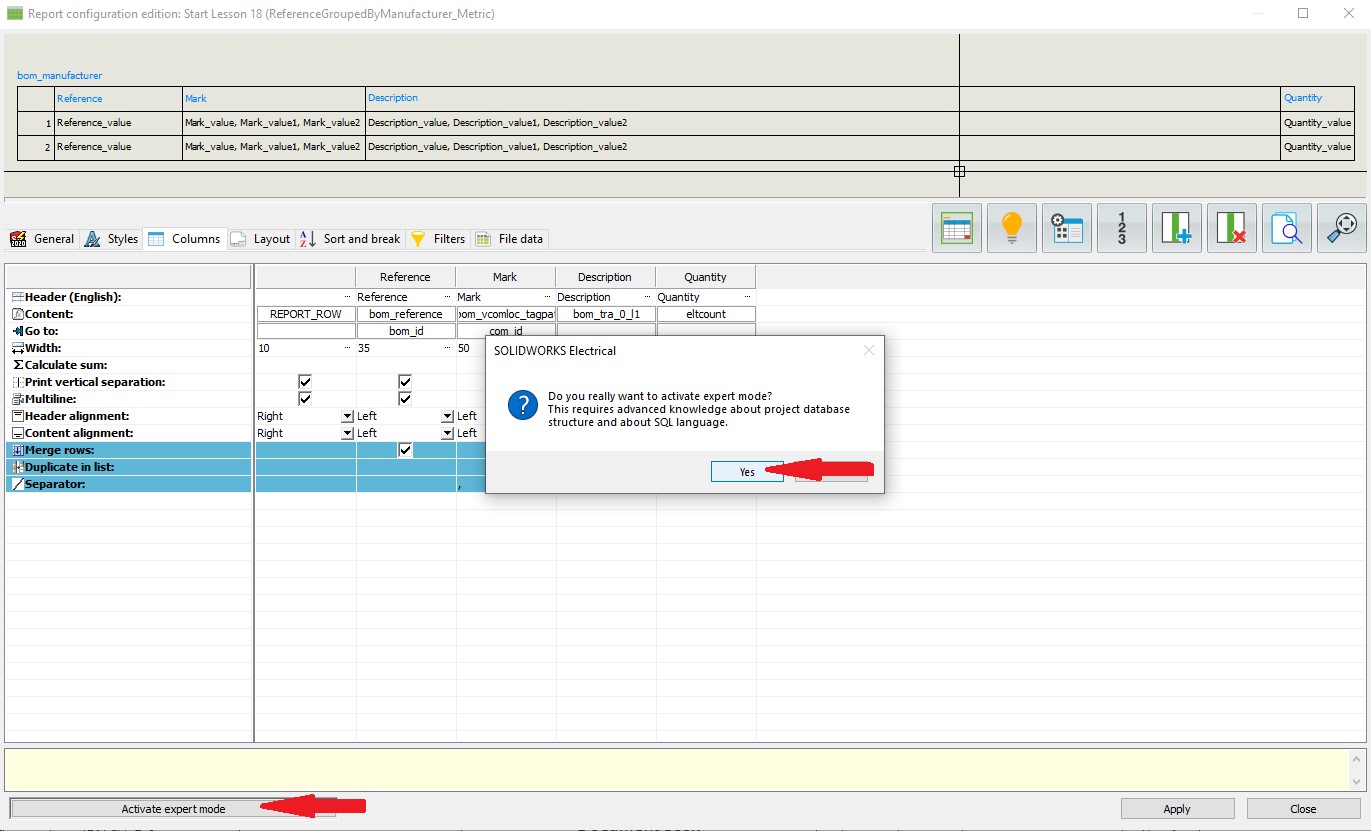This screenshot has width=1371, height=831.
Task: Click the 123 numbering icon
Action: [x=1121, y=228]
